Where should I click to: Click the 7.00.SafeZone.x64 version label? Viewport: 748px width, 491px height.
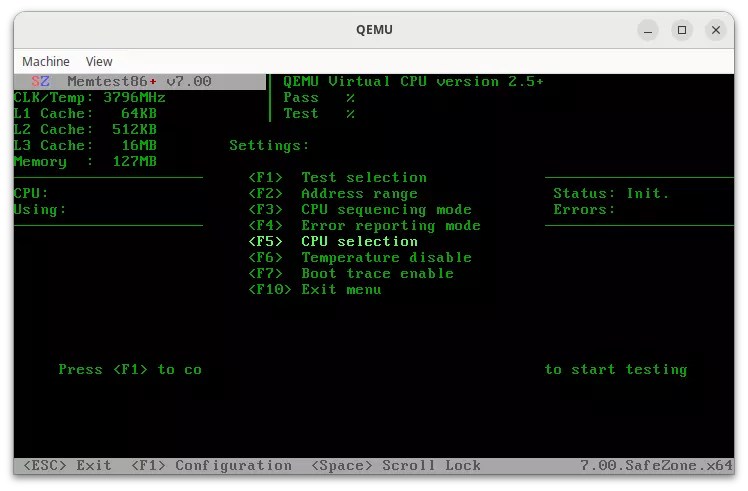(656, 465)
